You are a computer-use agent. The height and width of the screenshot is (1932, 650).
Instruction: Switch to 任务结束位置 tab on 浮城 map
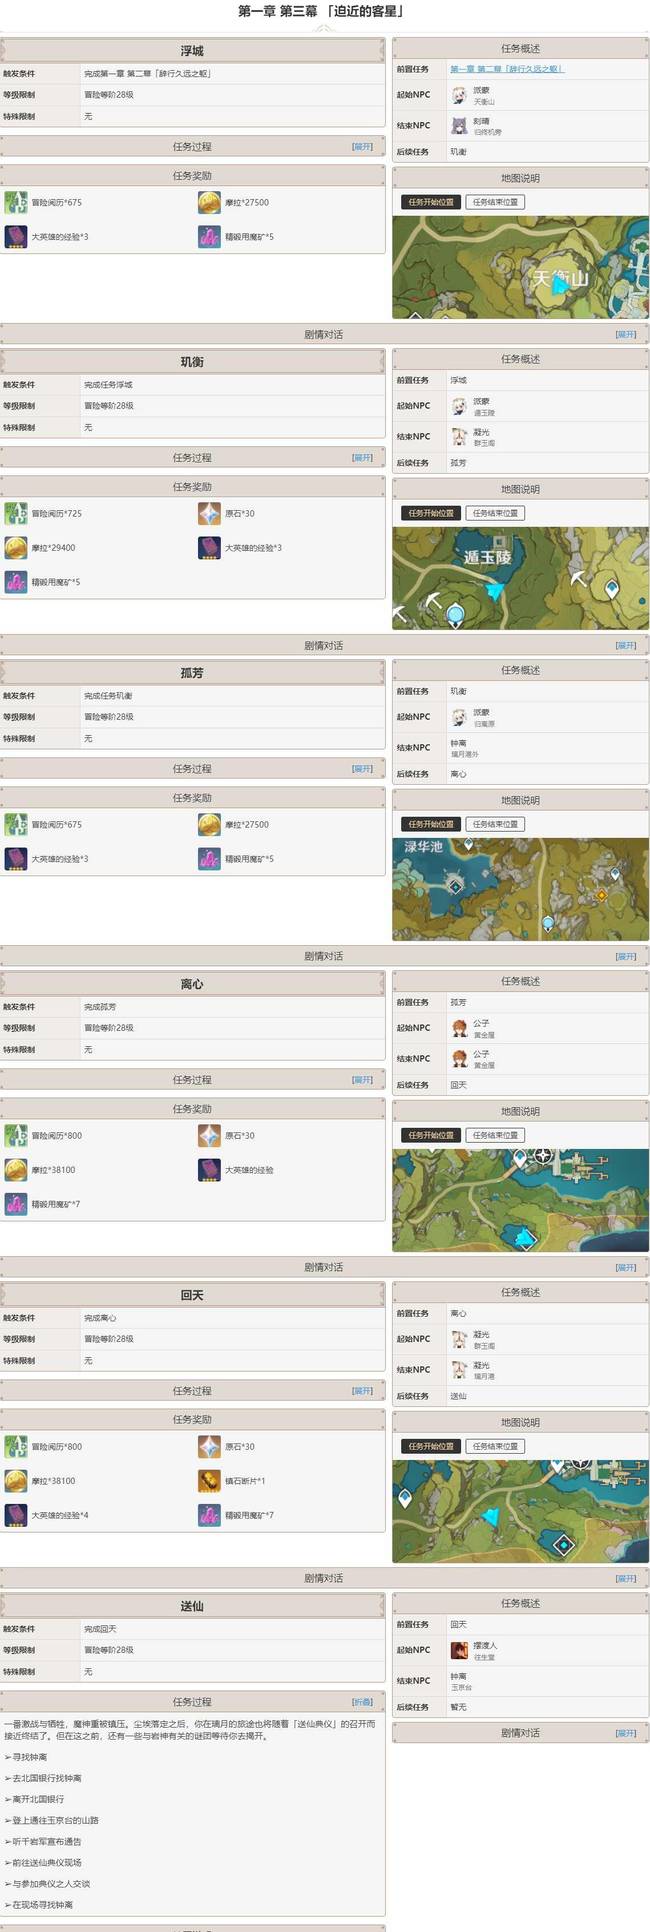tap(496, 202)
